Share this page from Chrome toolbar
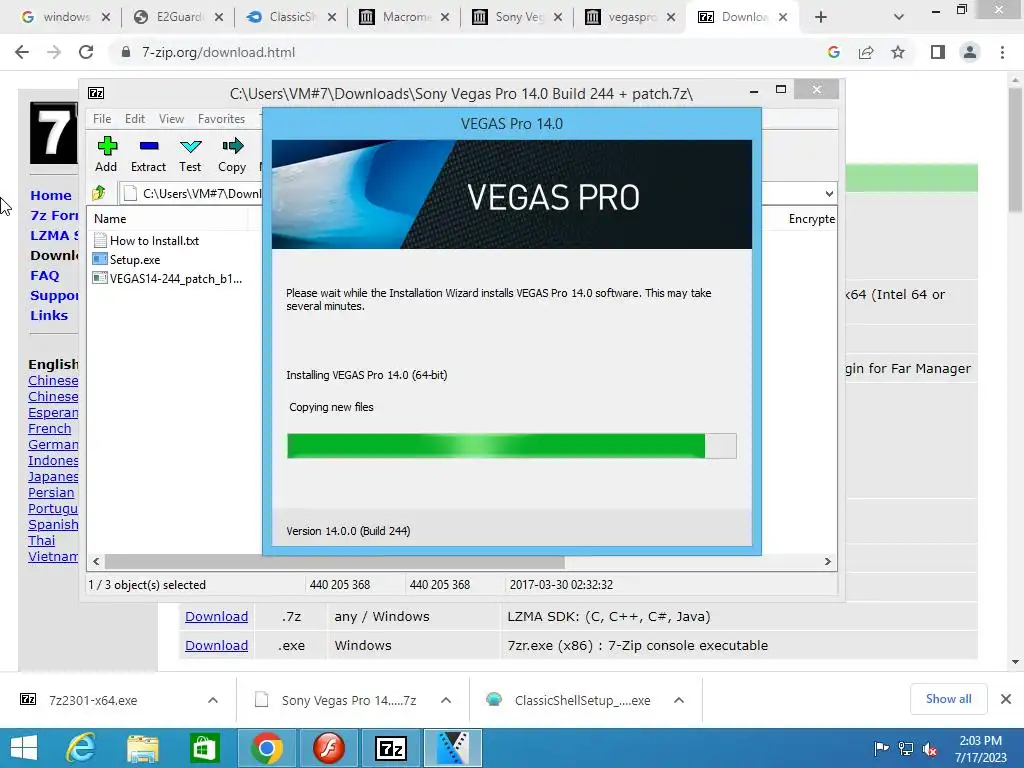Screen dimensions: 1024x768 [x=866, y=52]
